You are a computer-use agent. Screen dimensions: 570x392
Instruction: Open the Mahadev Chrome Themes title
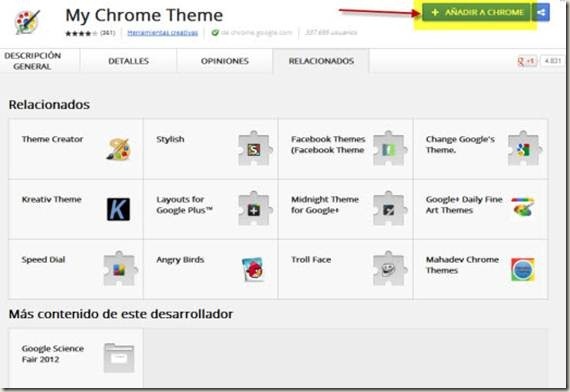tap(462, 265)
